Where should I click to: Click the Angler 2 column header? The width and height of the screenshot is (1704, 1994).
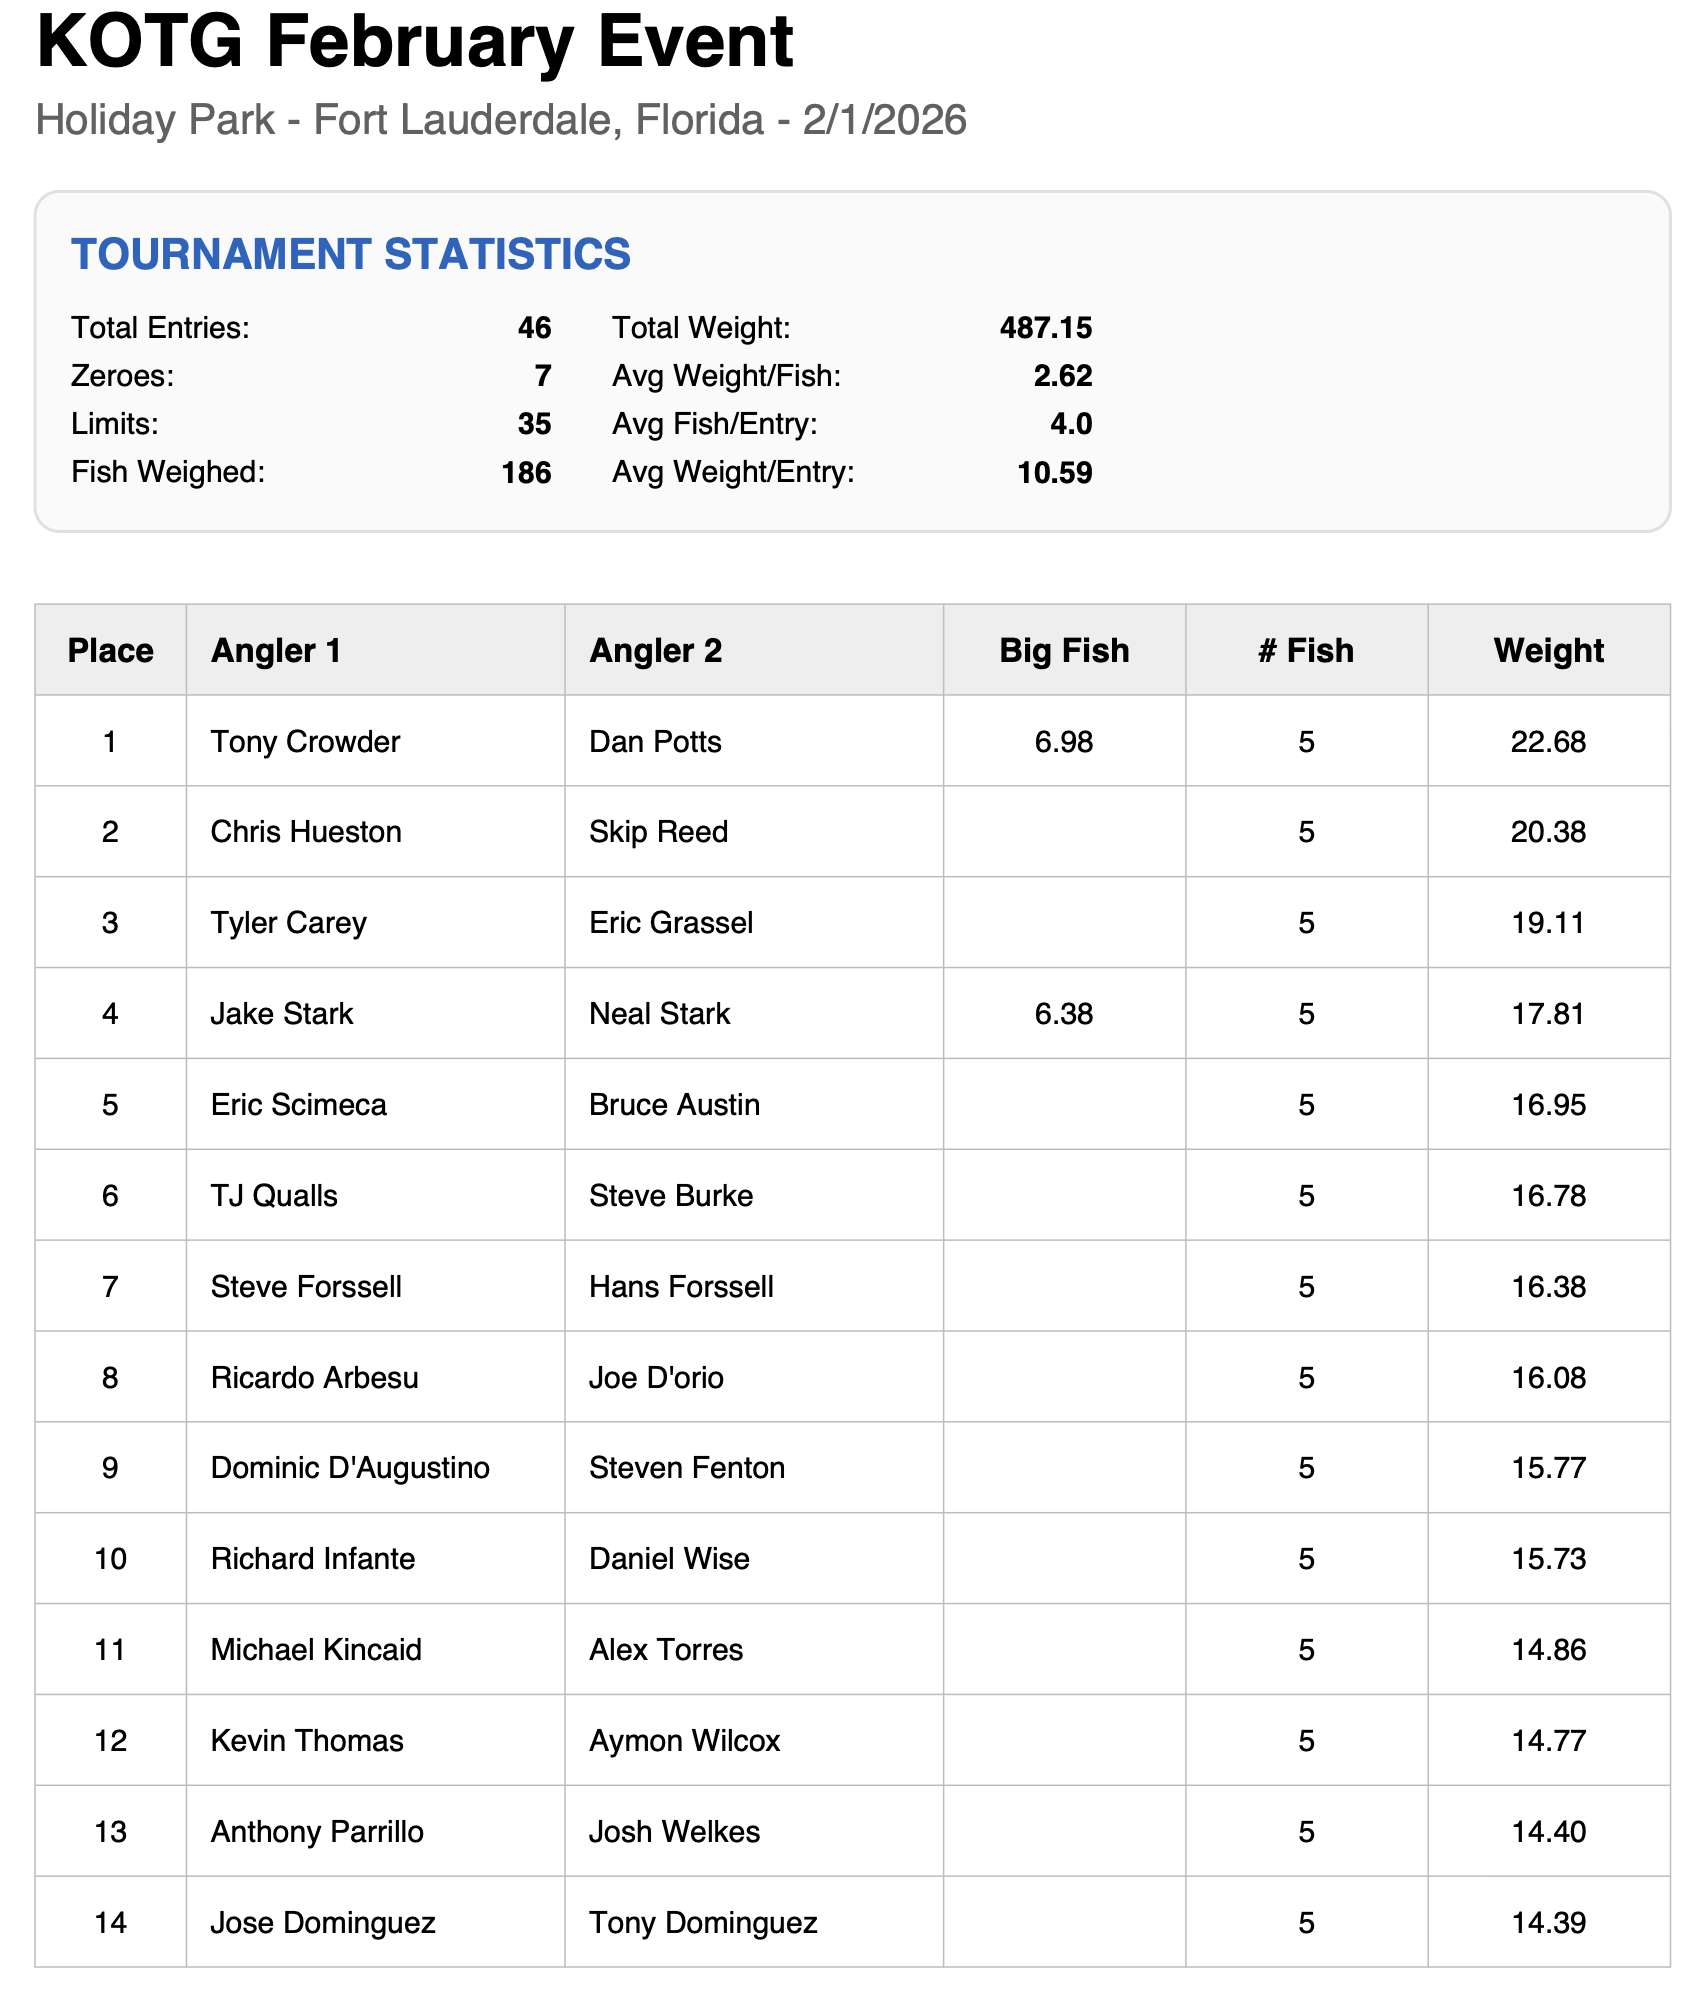pyautogui.click(x=655, y=651)
